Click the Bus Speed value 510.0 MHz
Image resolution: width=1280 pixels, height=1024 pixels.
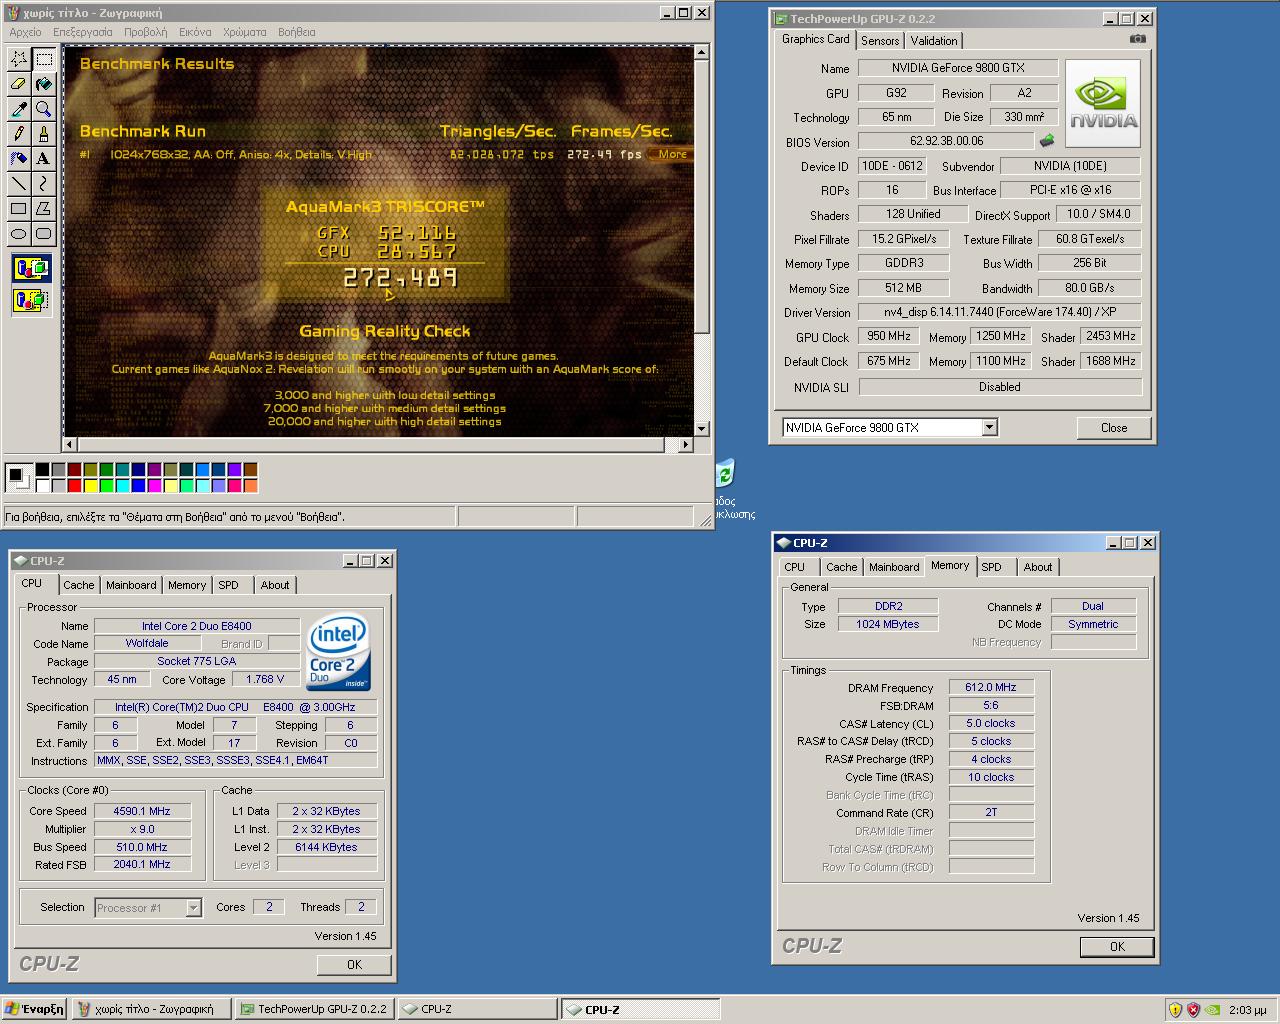(142, 847)
